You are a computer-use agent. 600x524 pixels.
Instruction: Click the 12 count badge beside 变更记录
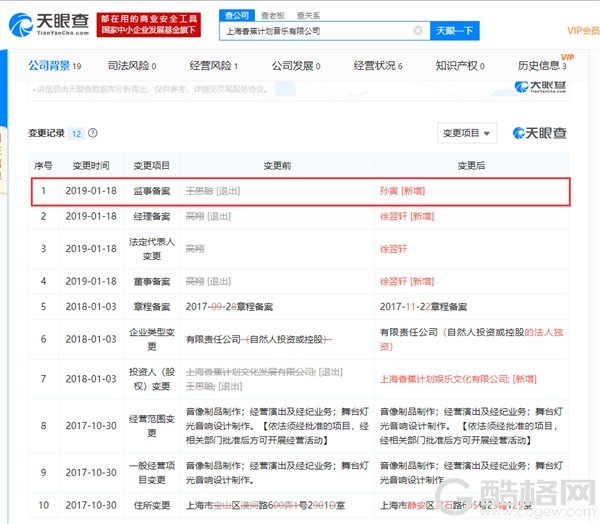[x=78, y=133]
